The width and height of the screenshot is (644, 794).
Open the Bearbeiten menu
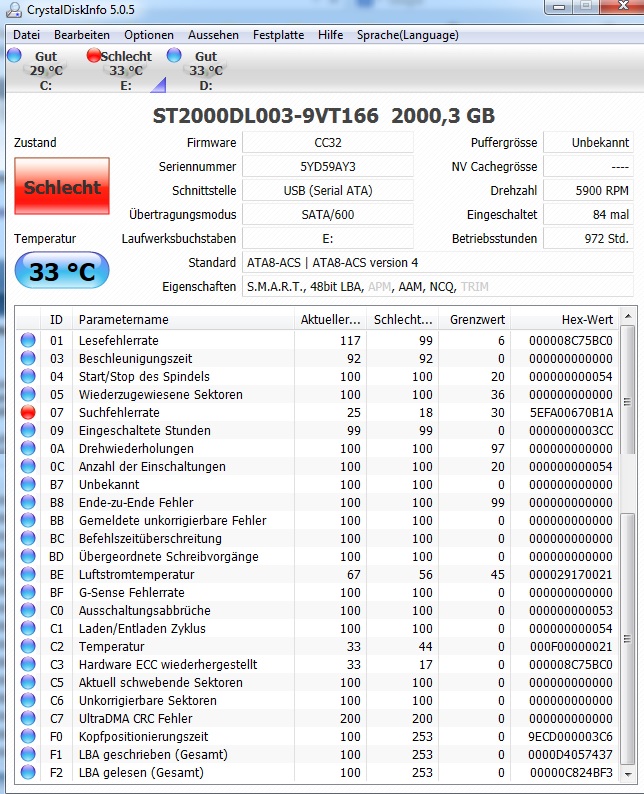pyautogui.click(x=82, y=35)
